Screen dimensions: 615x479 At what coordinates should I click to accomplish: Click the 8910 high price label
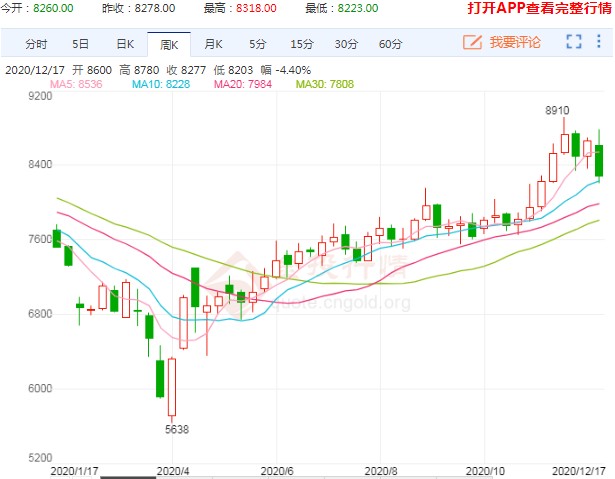coord(557,110)
